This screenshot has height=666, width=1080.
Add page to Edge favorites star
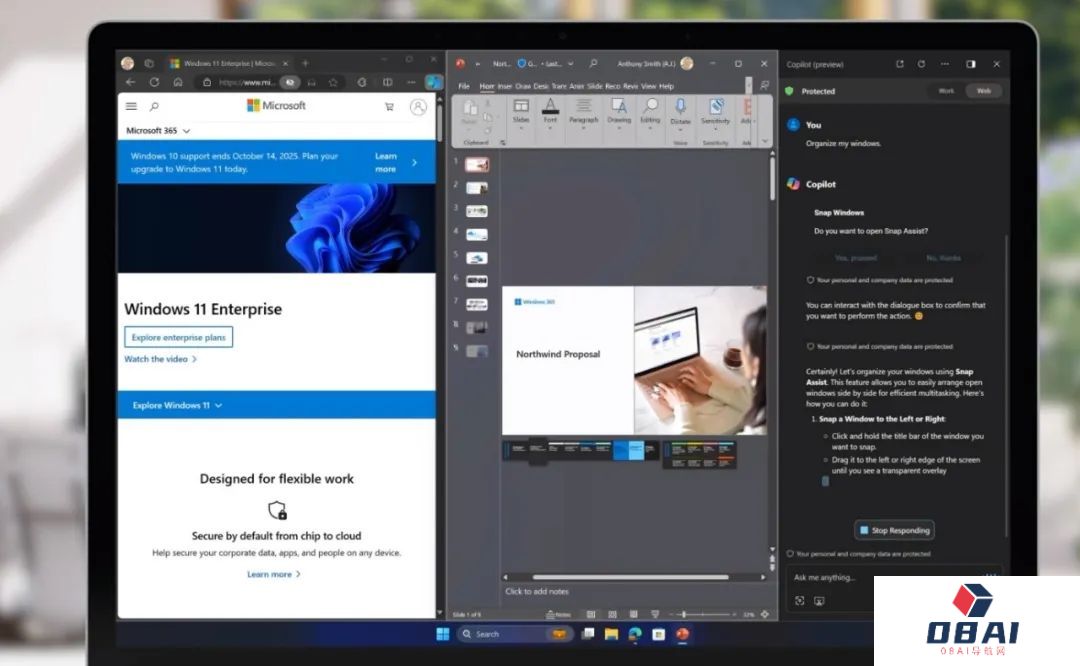click(x=333, y=83)
